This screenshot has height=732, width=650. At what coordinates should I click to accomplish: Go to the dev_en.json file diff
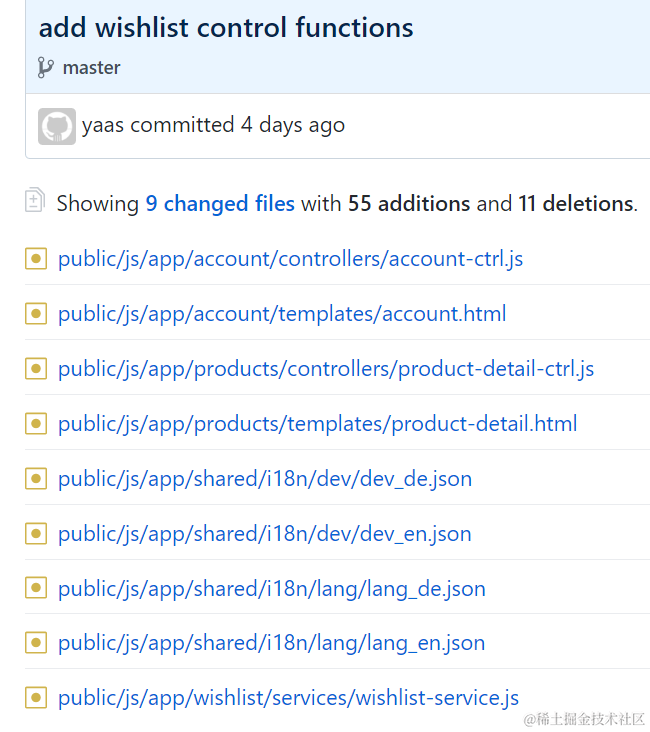[264, 534]
